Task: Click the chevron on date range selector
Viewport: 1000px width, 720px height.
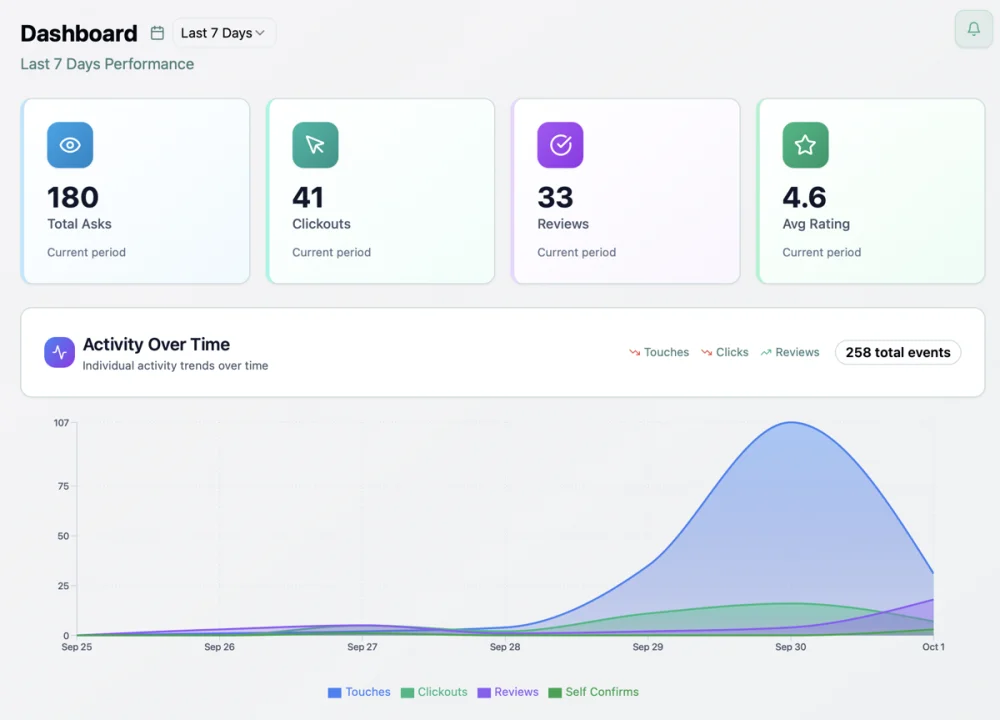Action: pos(260,33)
